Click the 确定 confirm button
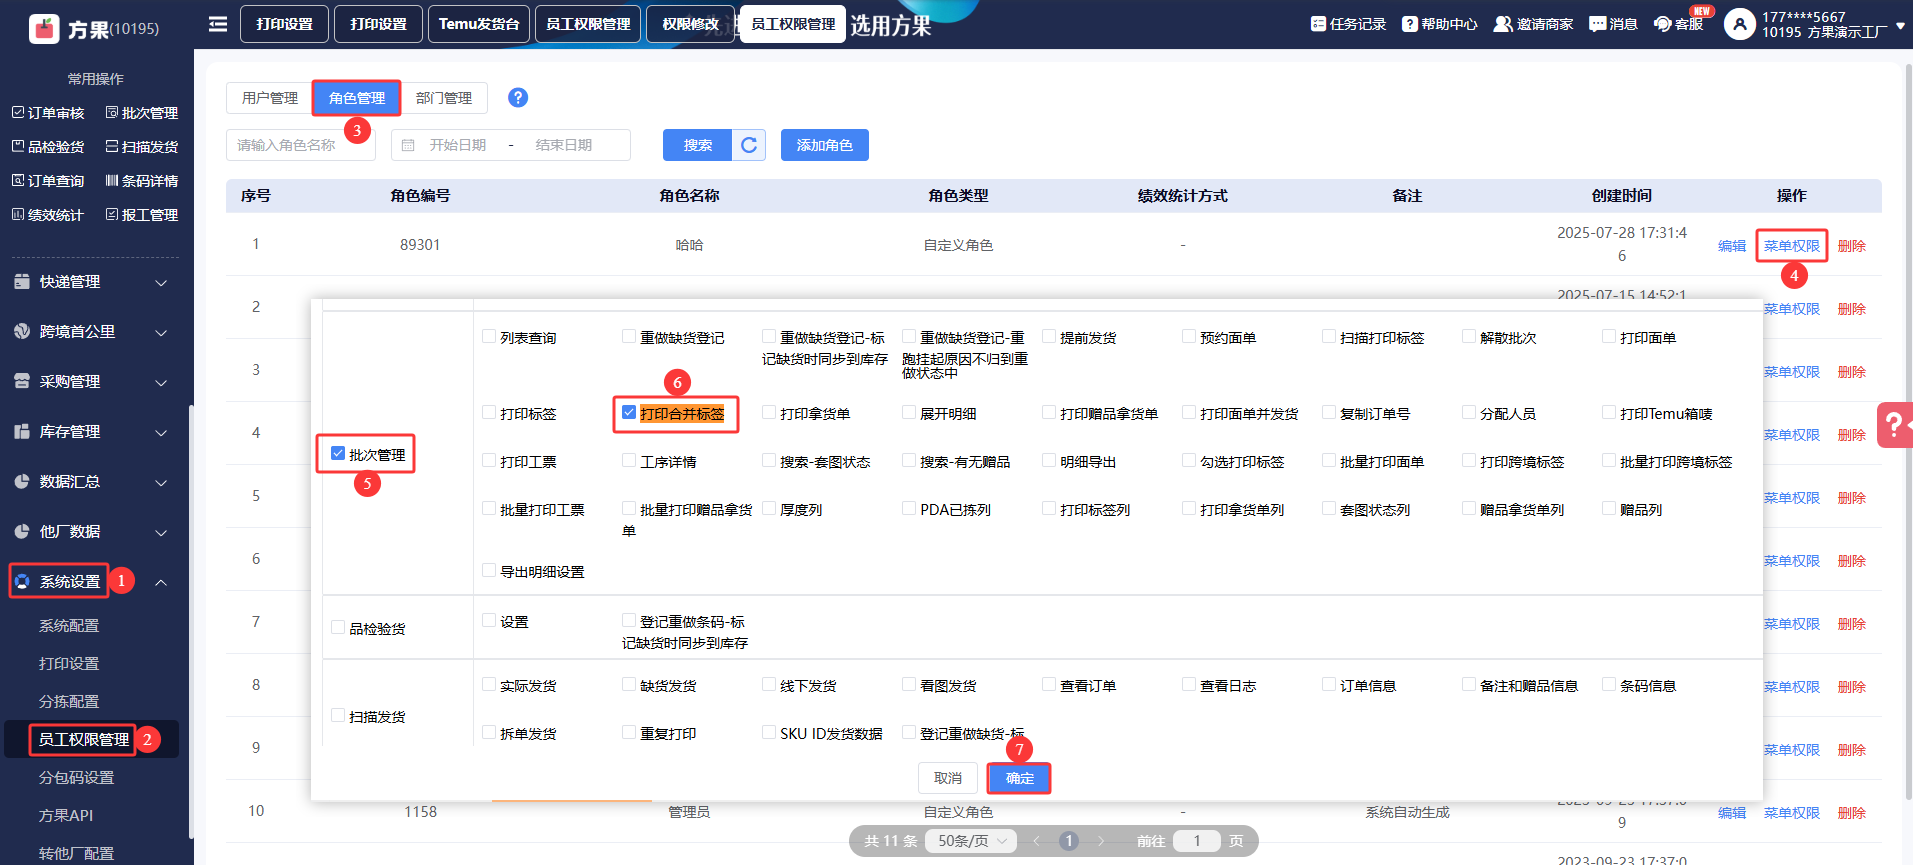Viewport: 1913px width, 865px height. (x=1019, y=778)
